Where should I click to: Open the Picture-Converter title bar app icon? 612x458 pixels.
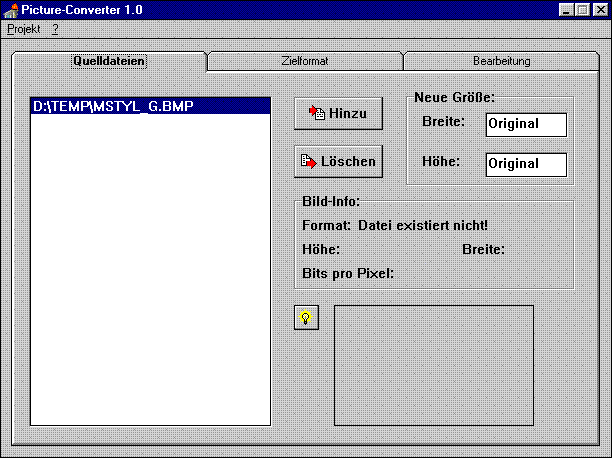pyautogui.click(x=11, y=10)
